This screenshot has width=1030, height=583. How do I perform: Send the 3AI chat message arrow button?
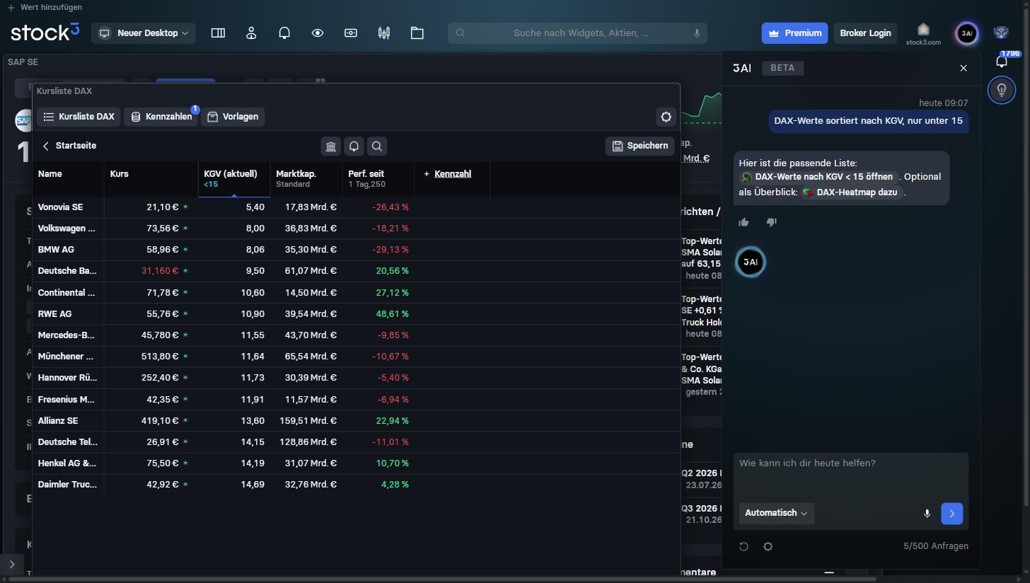point(952,513)
